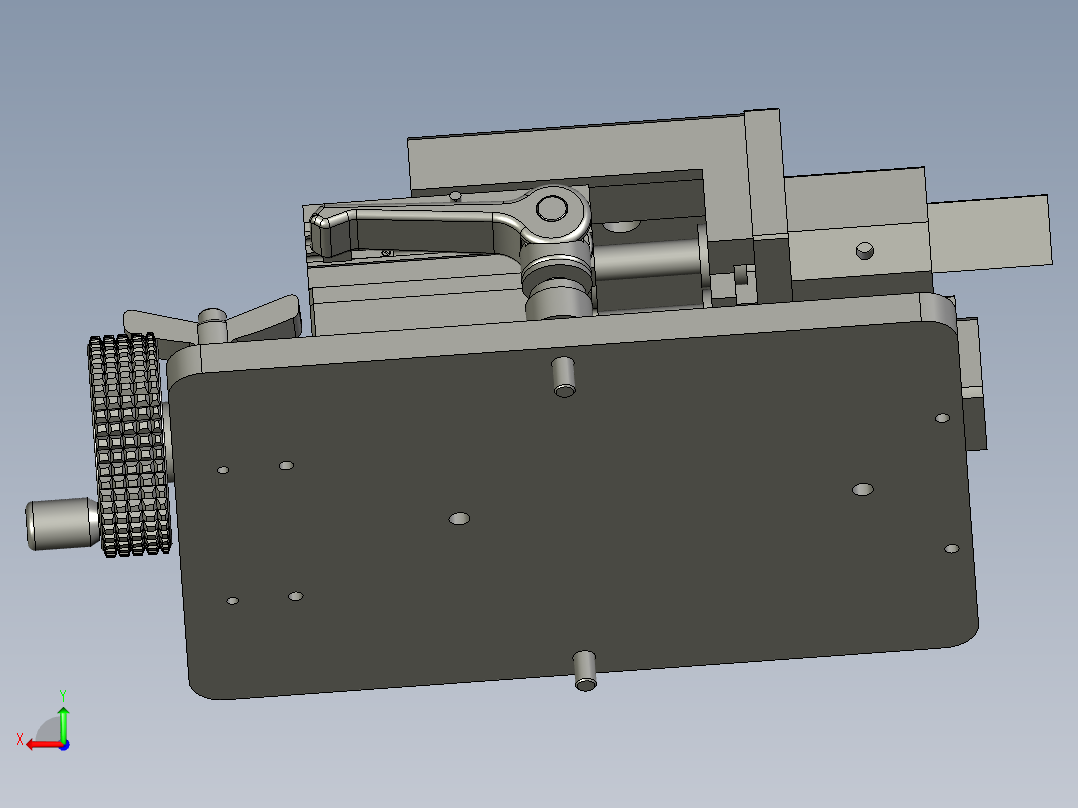Image resolution: width=1078 pixels, height=808 pixels.
Task: Click the red X axis of the triad
Action: 43,744
